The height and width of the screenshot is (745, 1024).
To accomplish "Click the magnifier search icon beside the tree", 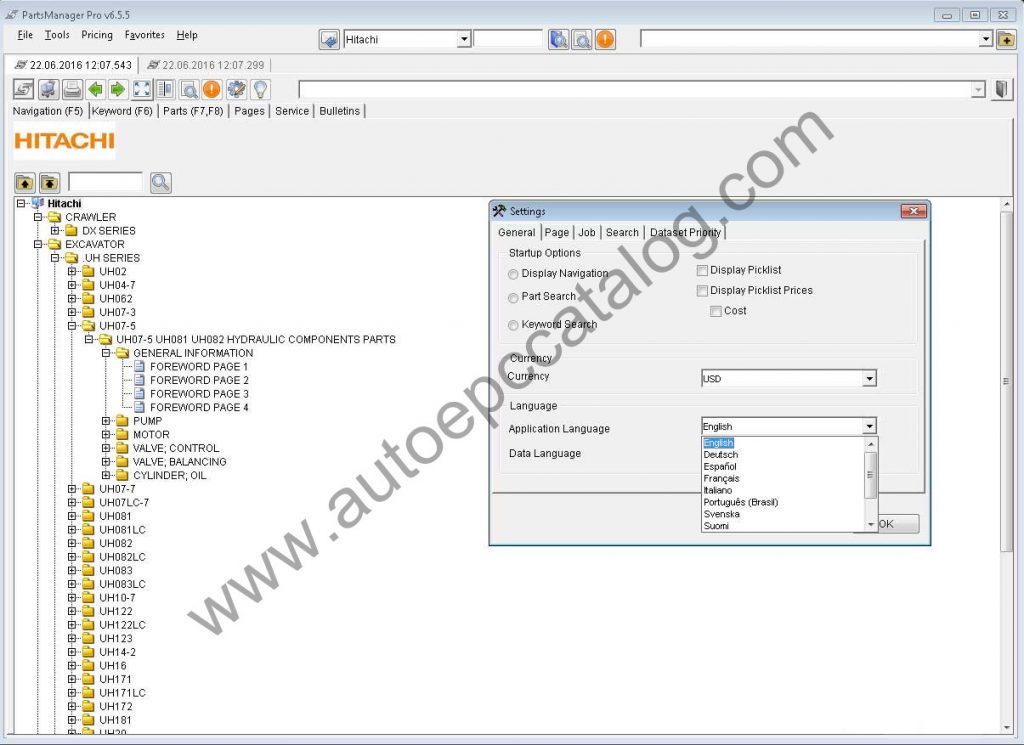I will [x=159, y=183].
